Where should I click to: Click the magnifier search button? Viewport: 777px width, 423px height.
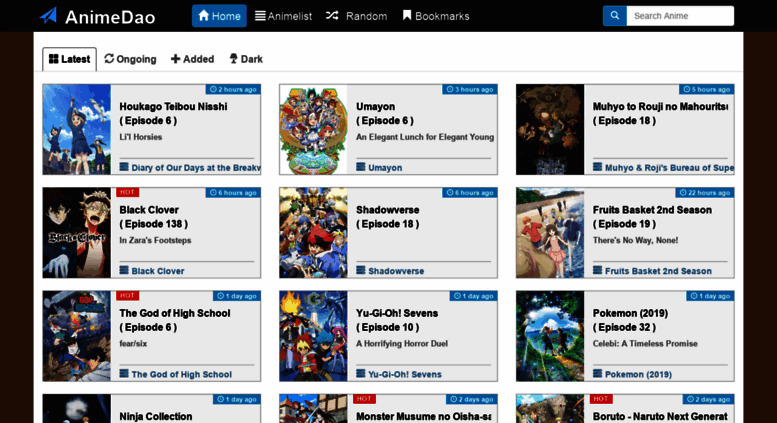(614, 16)
